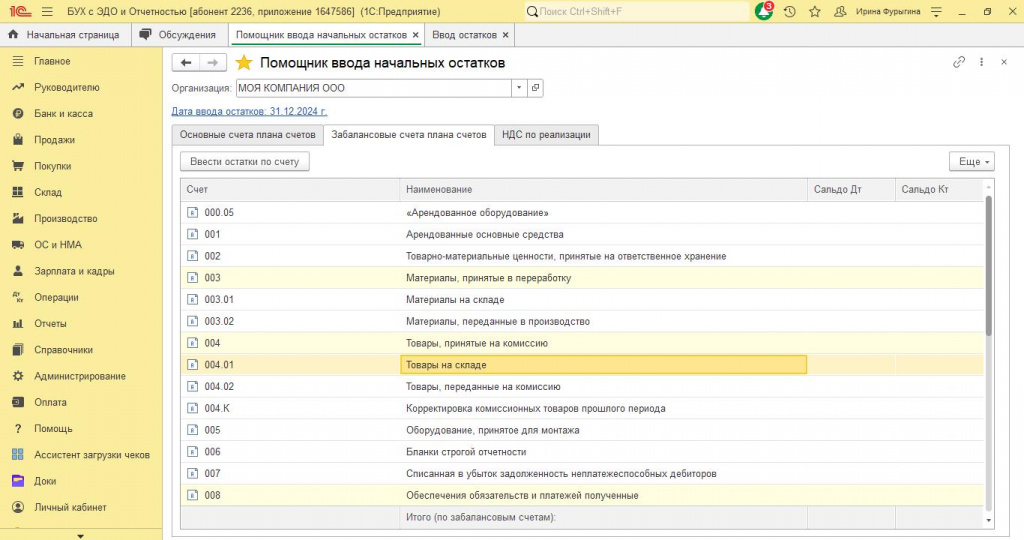Image resolution: width=1024 pixels, height=540 pixels.
Task: Open organization record button next to dropdown
Action: coord(536,87)
